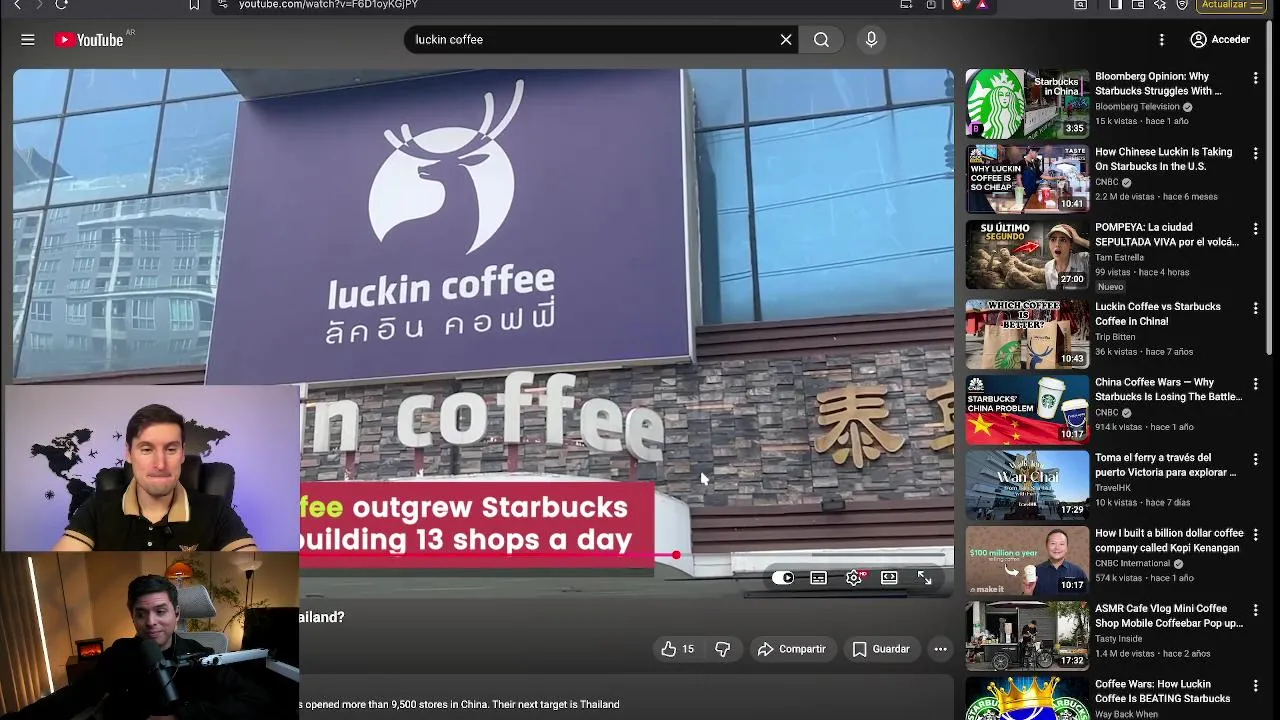Open the Kopi Kenangan video title
Viewport: 1280px width, 720px height.
(x=1169, y=540)
